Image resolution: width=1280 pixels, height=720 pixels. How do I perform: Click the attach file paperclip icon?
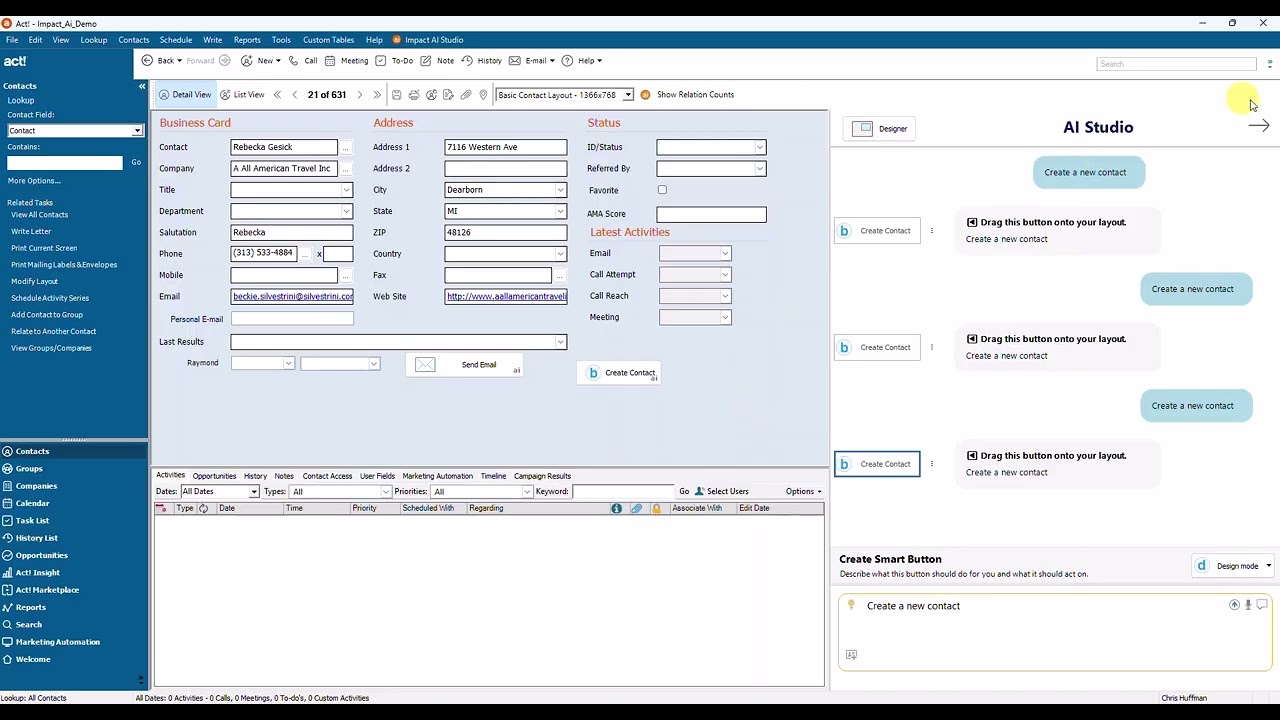click(x=466, y=95)
